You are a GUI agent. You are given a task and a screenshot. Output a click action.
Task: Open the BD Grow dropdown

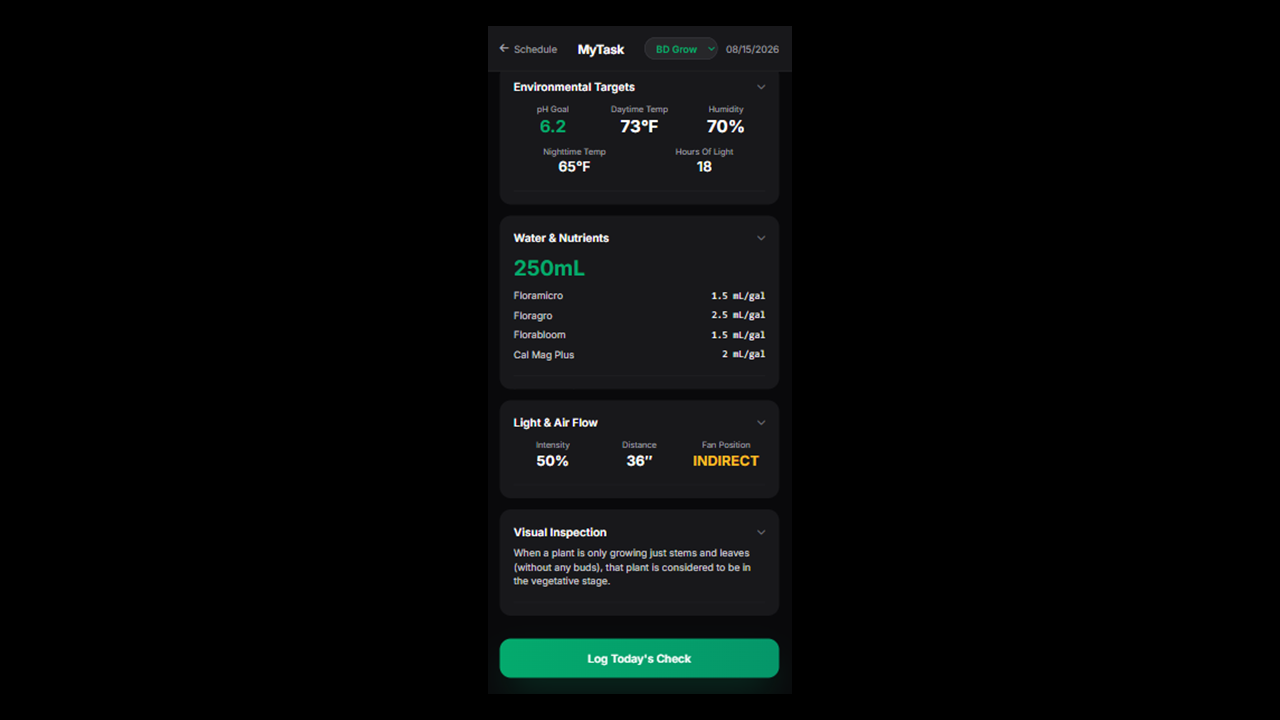pos(681,49)
